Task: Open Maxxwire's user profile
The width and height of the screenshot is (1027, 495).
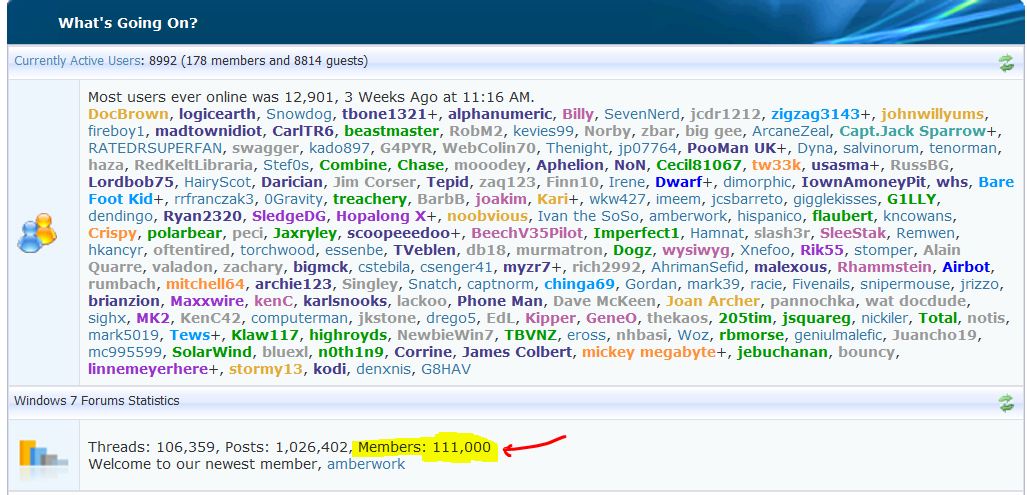Action: (x=207, y=301)
